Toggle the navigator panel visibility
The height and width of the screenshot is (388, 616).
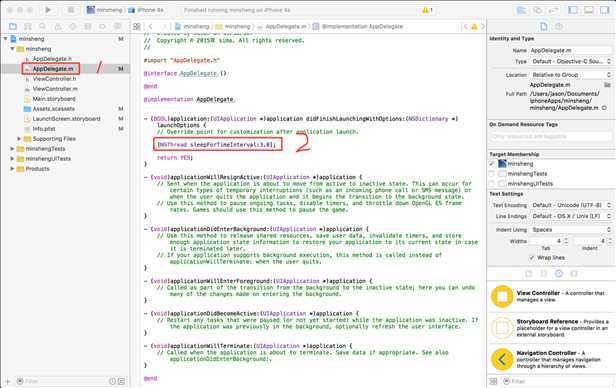tap(573, 10)
